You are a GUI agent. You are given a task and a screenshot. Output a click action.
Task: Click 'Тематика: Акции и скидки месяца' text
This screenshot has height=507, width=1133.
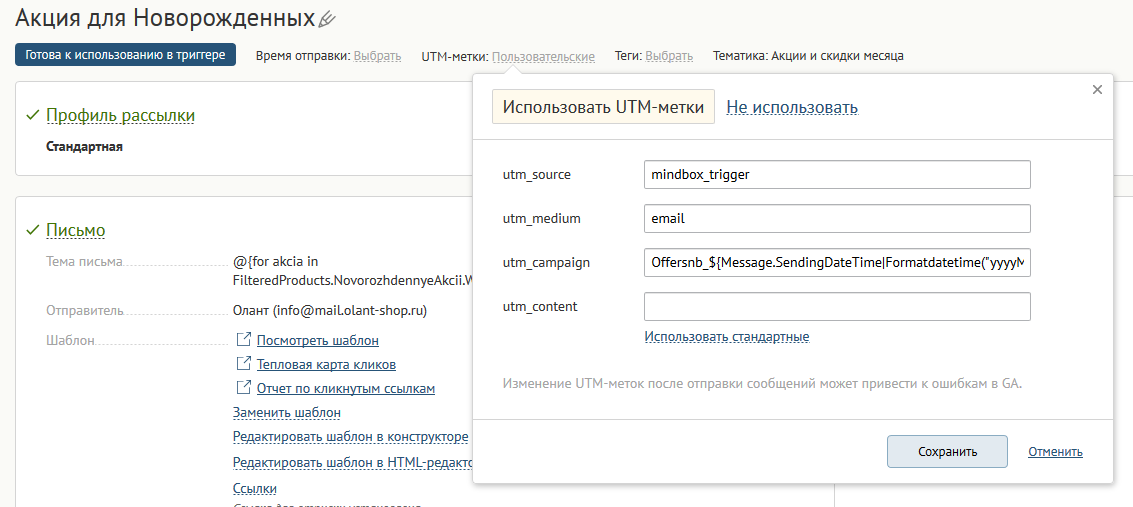(808, 56)
